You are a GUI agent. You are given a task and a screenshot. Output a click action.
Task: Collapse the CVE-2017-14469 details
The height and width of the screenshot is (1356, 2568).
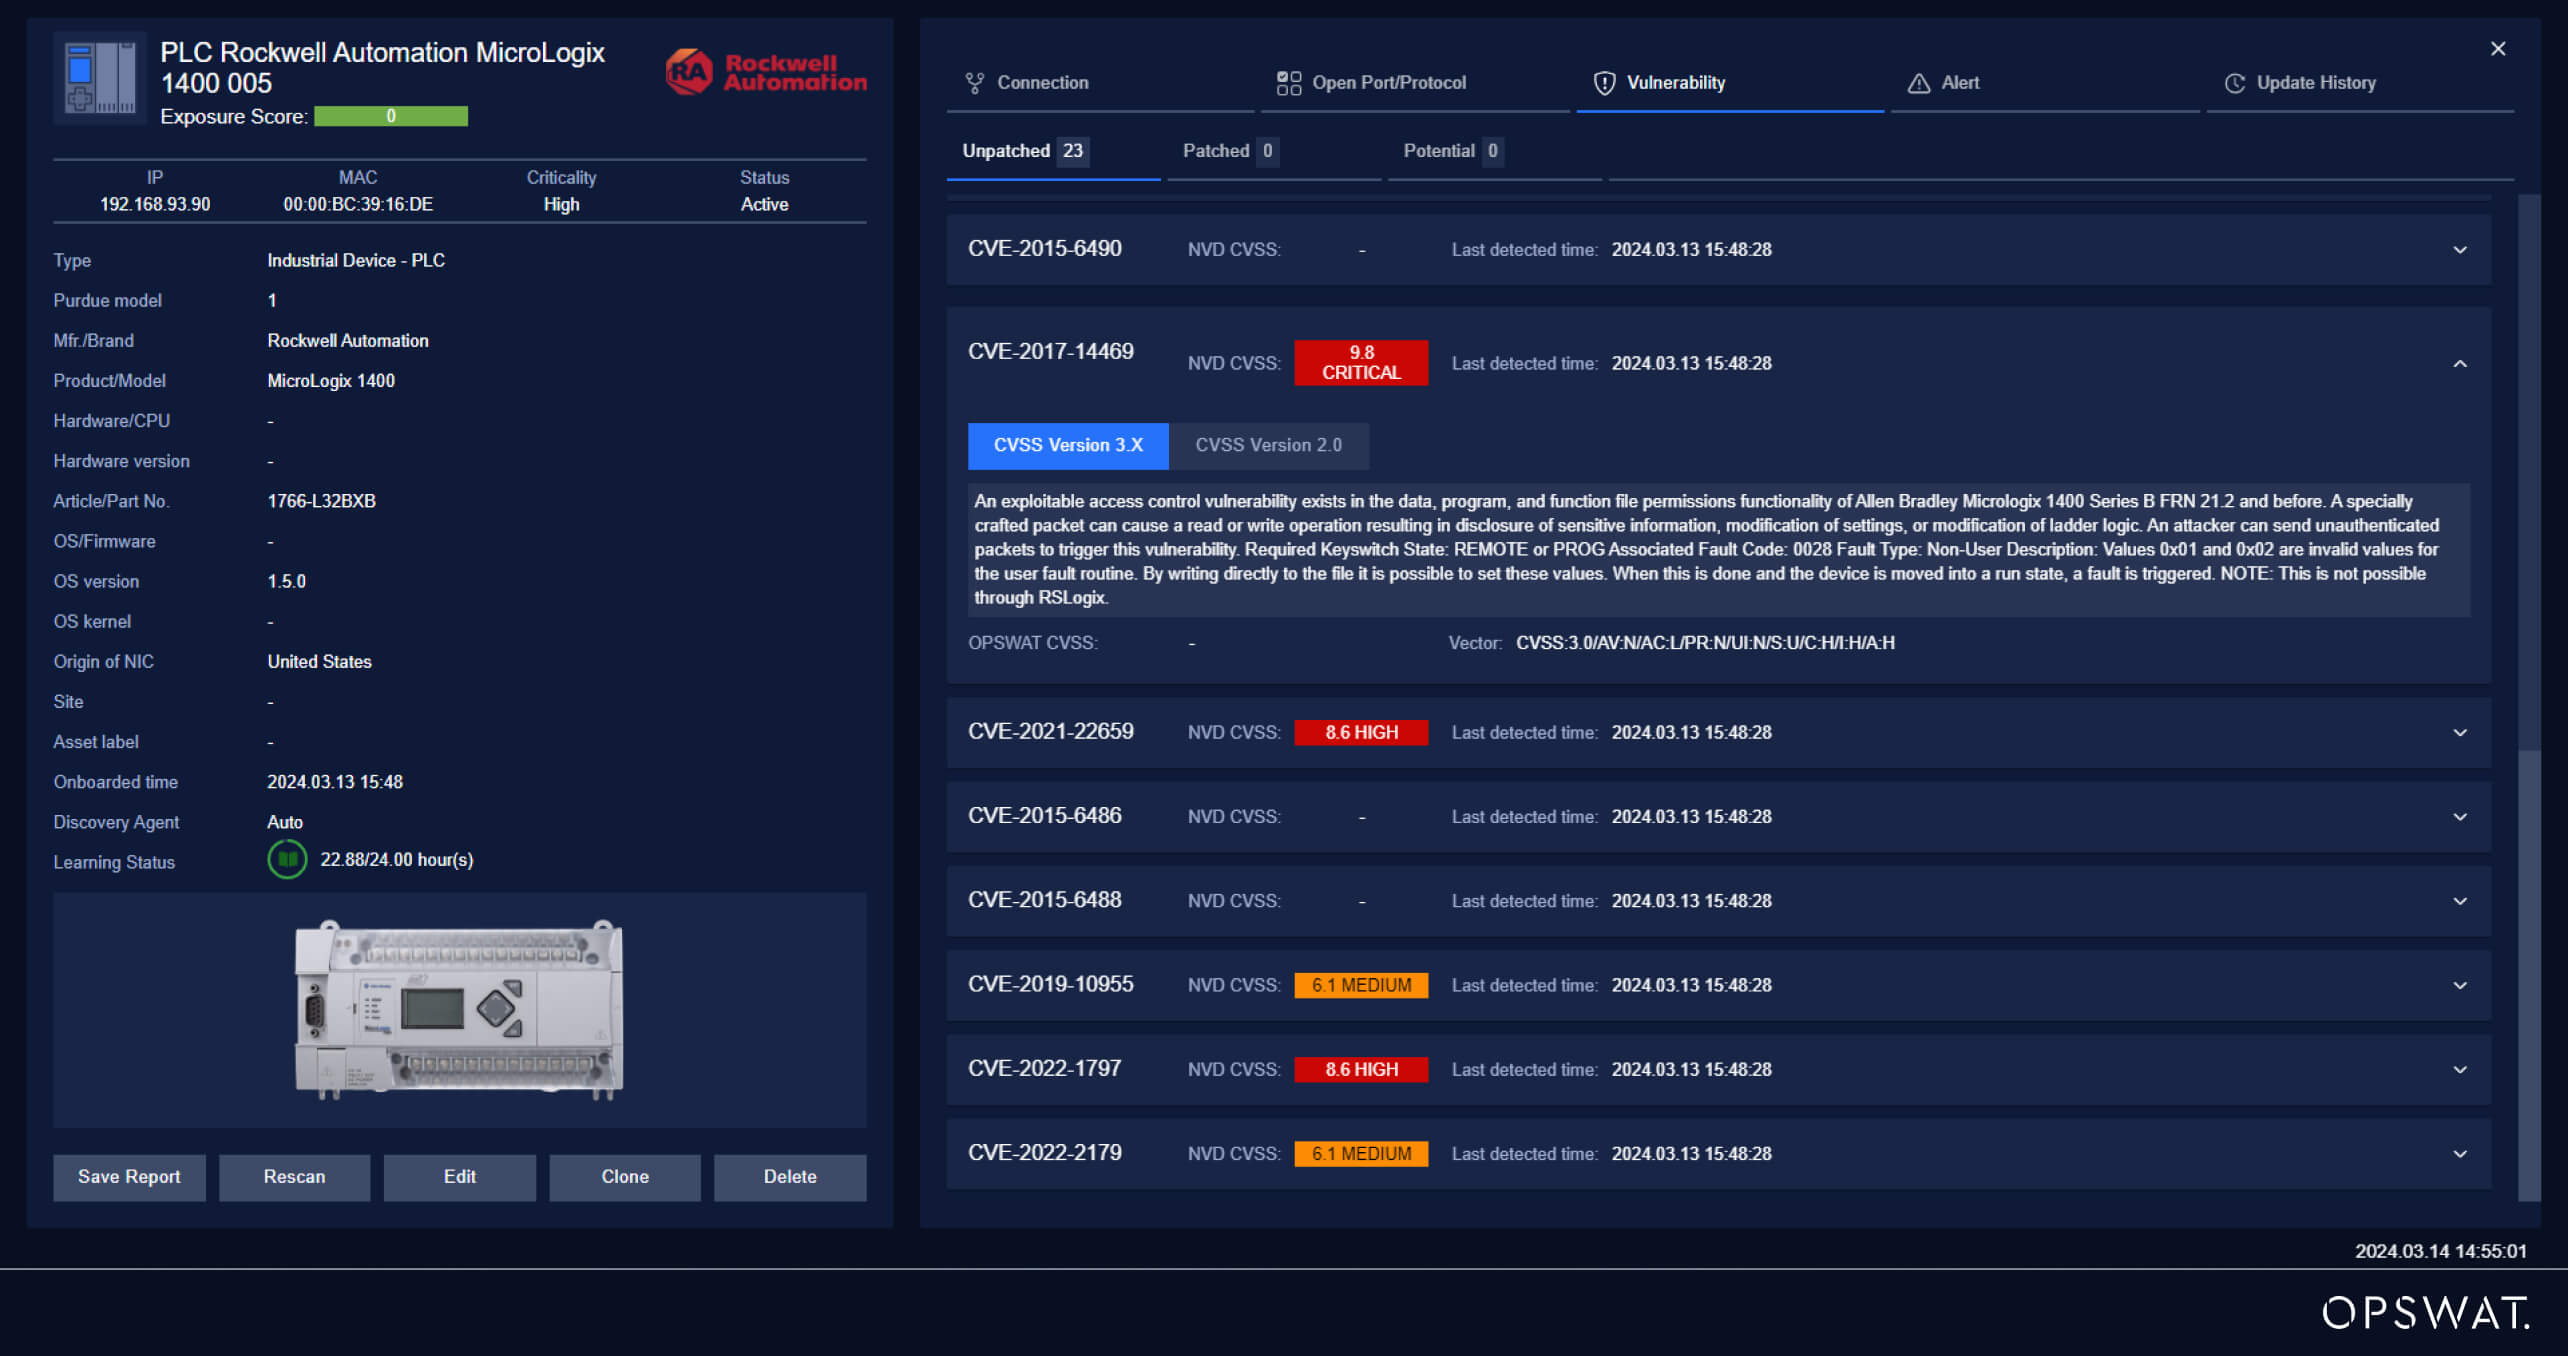point(2459,363)
